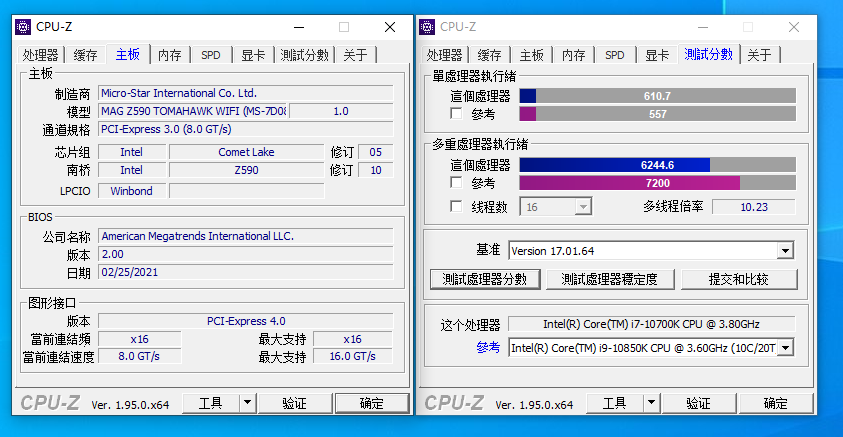Image resolution: width=843 pixels, height=437 pixels.
Task: Click single-thread reference bar showing 557
Action: 658,114
